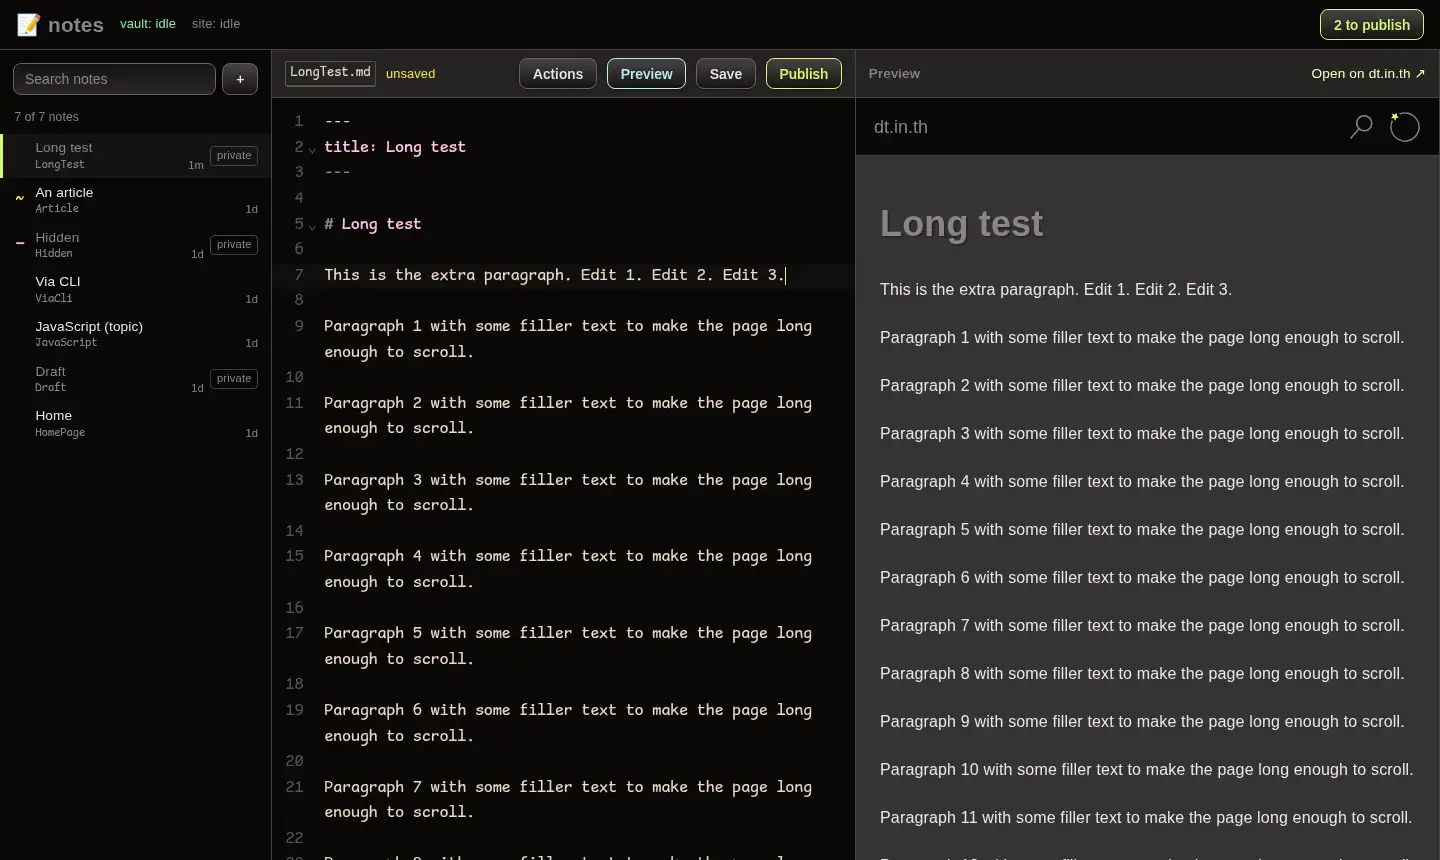
Task: Open the Draft note
Action: pyautogui.click(x=136, y=379)
